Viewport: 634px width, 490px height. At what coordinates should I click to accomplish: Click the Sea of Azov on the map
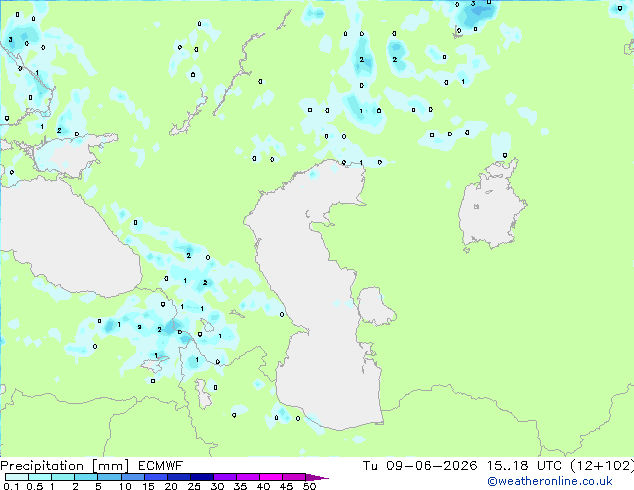71,156
